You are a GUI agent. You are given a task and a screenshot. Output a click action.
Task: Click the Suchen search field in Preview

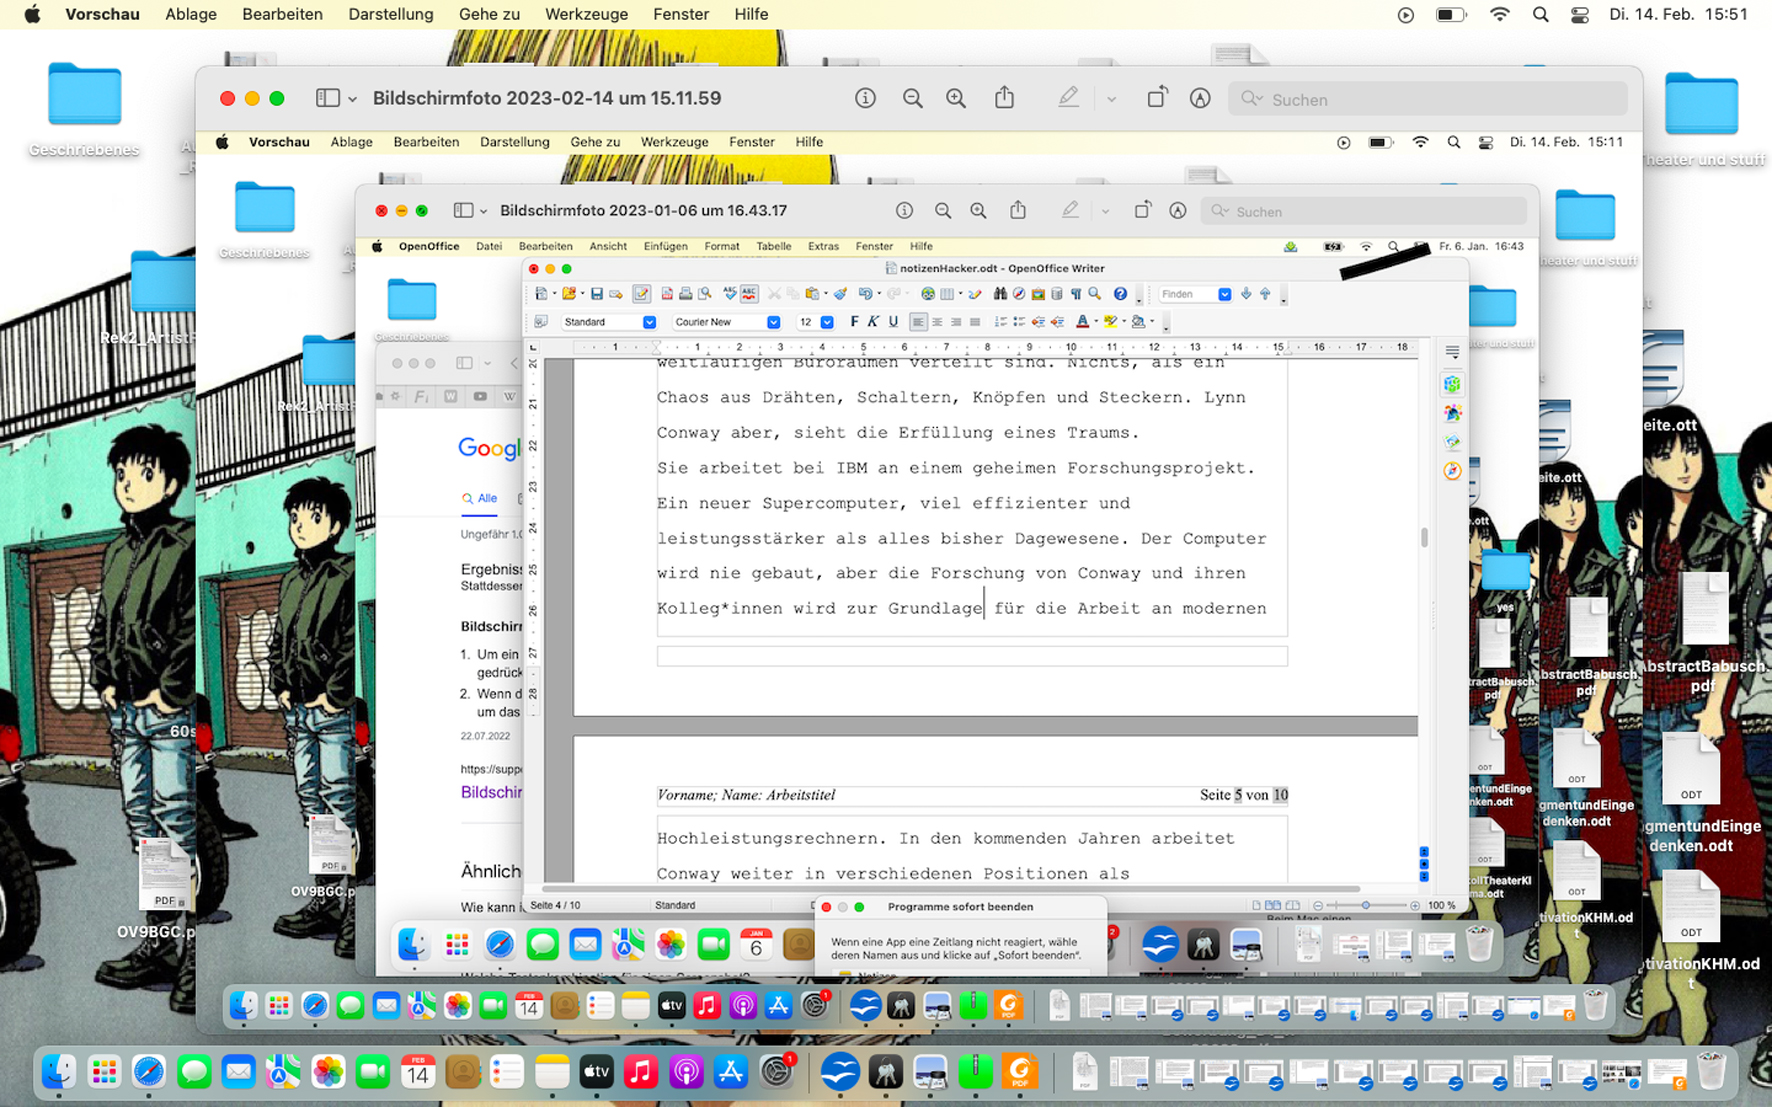tap(1427, 99)
